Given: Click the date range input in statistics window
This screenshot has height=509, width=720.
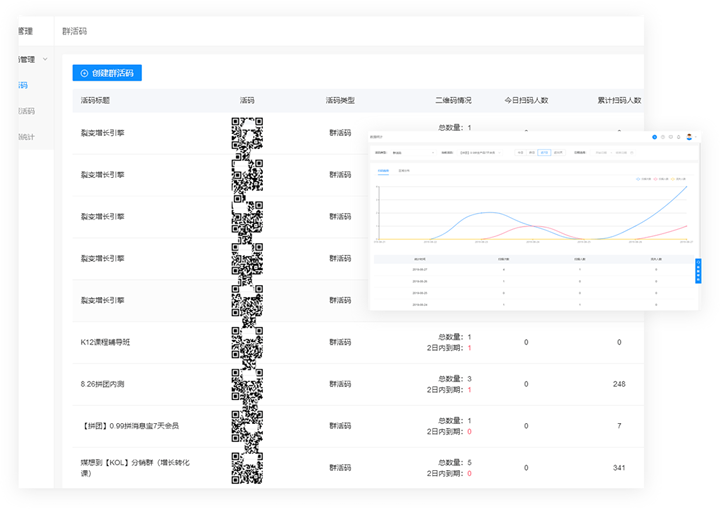Looking at the screenshot, I should 613,153.
